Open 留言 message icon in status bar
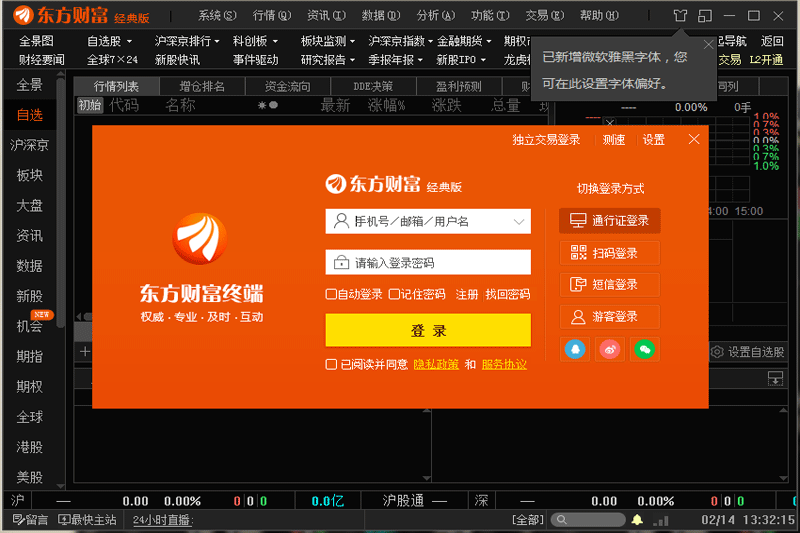Image resolution: width=800 pixels, height=533 pixels. coord(28,520)
